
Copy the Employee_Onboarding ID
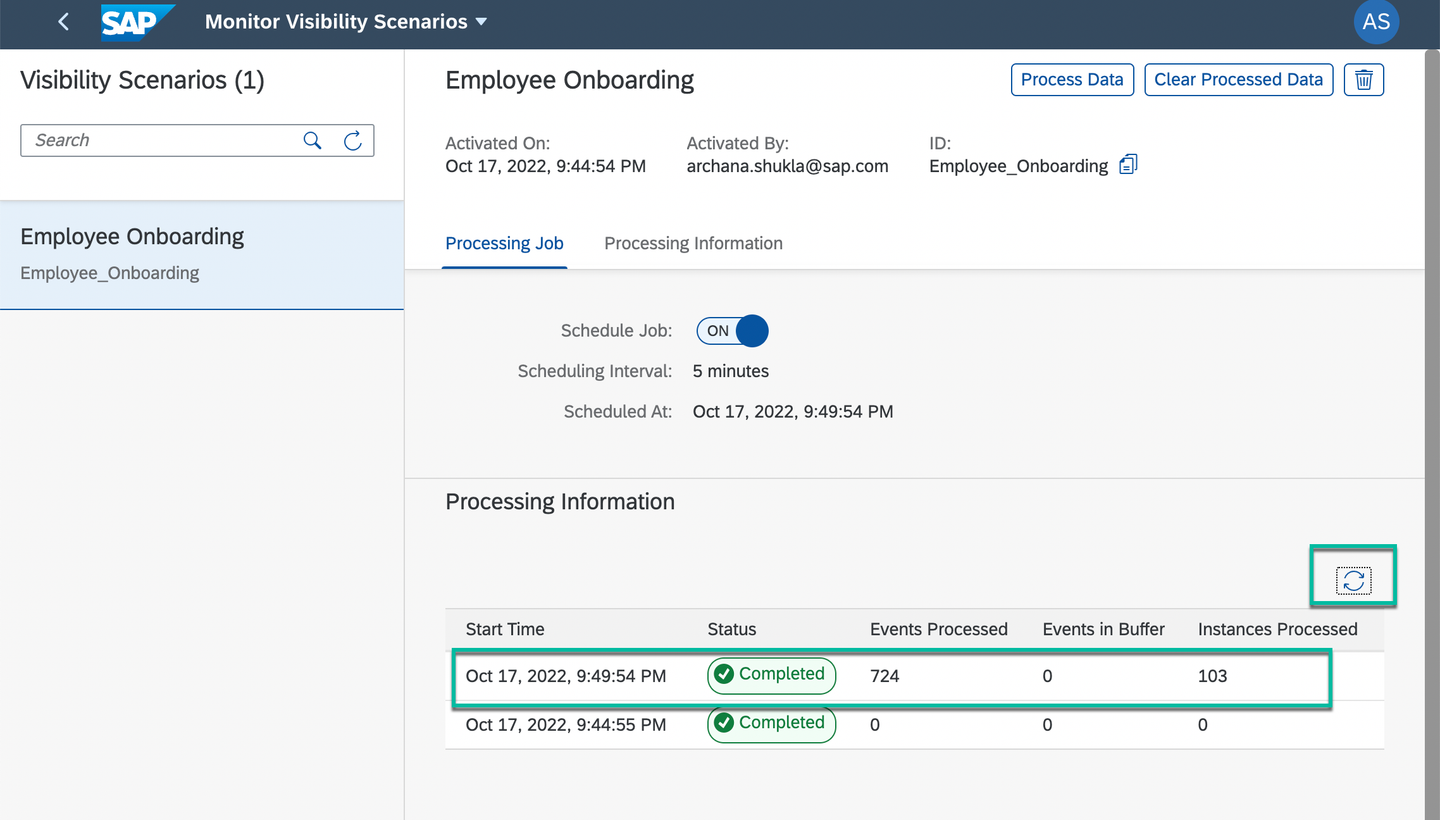[1128, 165]
